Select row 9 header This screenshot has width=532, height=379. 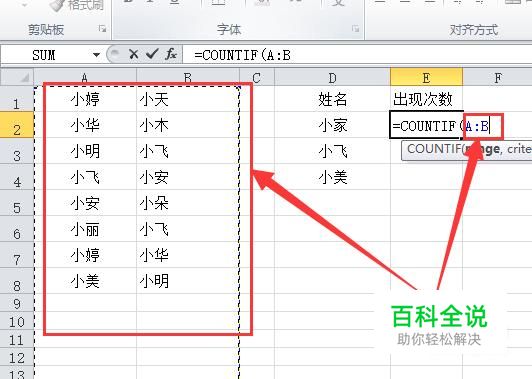tap(17, 303)
